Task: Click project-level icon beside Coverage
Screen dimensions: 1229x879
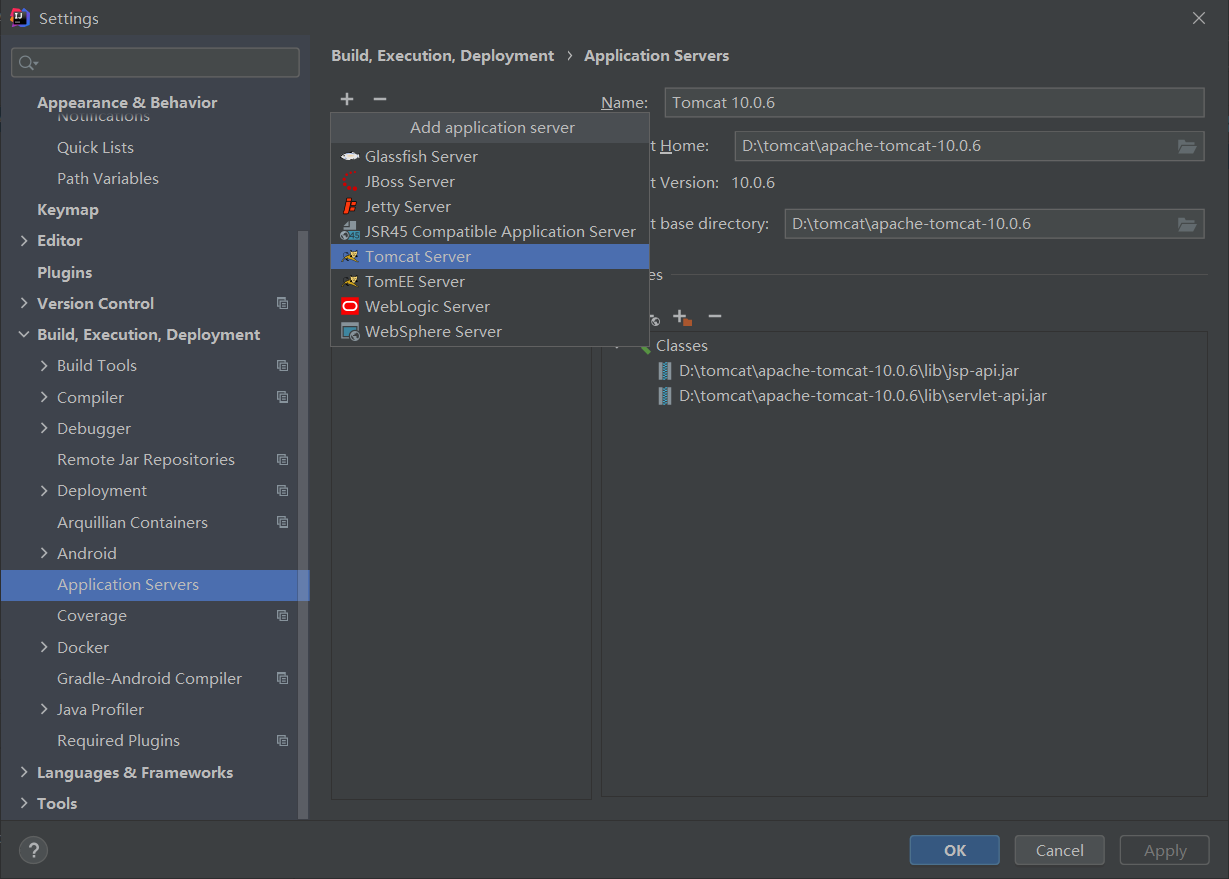Action: click(x=282, y=616)
